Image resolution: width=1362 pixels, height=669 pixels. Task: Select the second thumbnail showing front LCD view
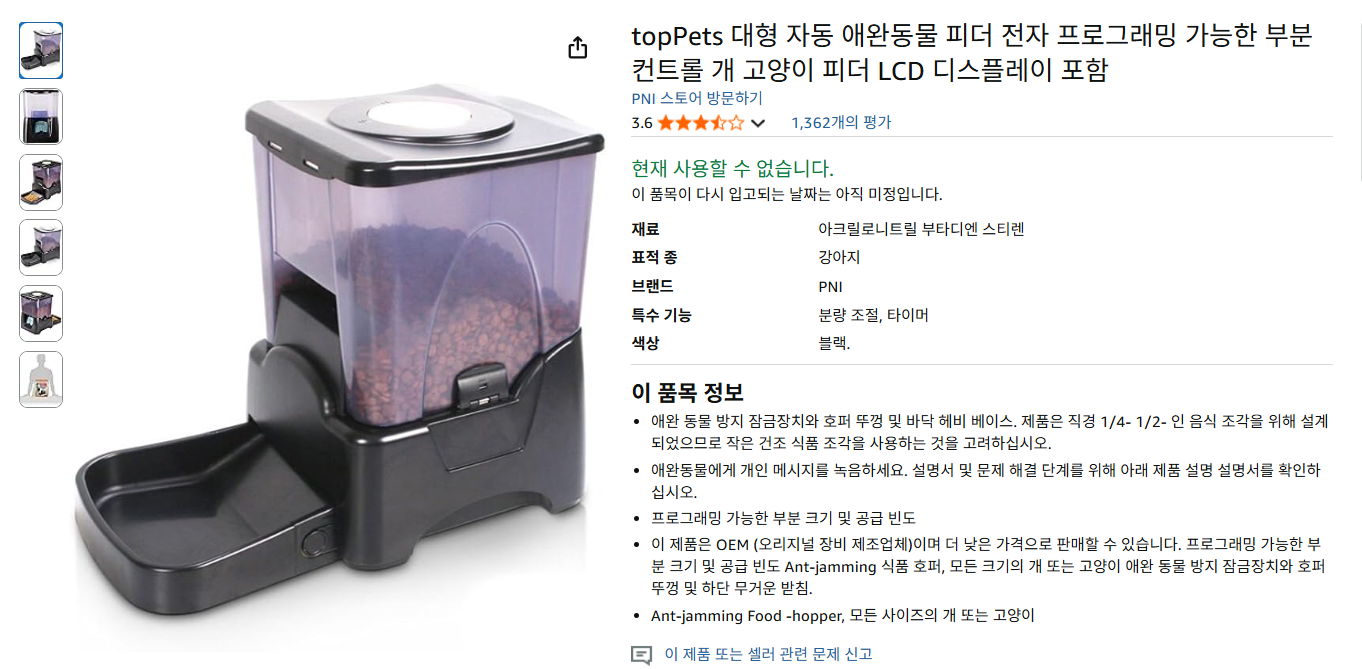(x=41, y=117)
